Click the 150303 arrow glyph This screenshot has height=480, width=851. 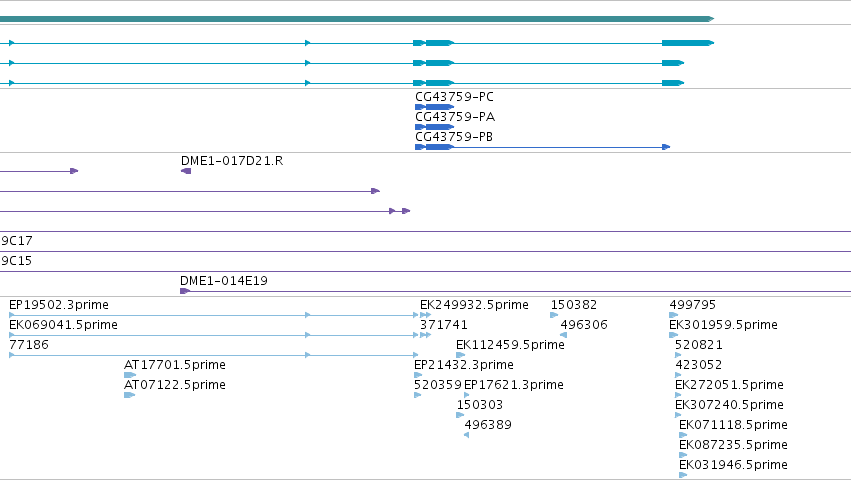pyautogui.click(x=460, y=415)
